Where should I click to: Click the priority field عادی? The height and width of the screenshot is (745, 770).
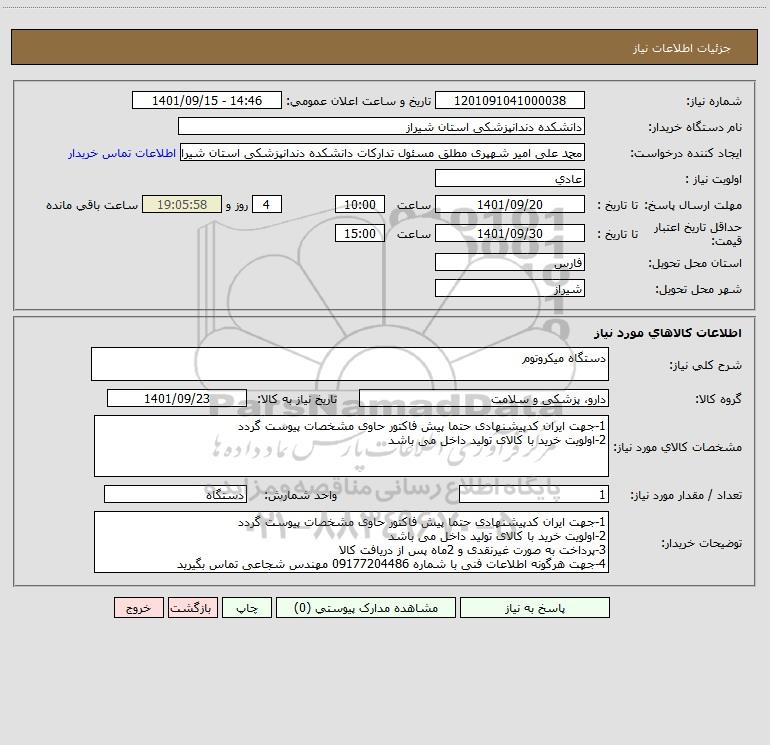[510, 178]
